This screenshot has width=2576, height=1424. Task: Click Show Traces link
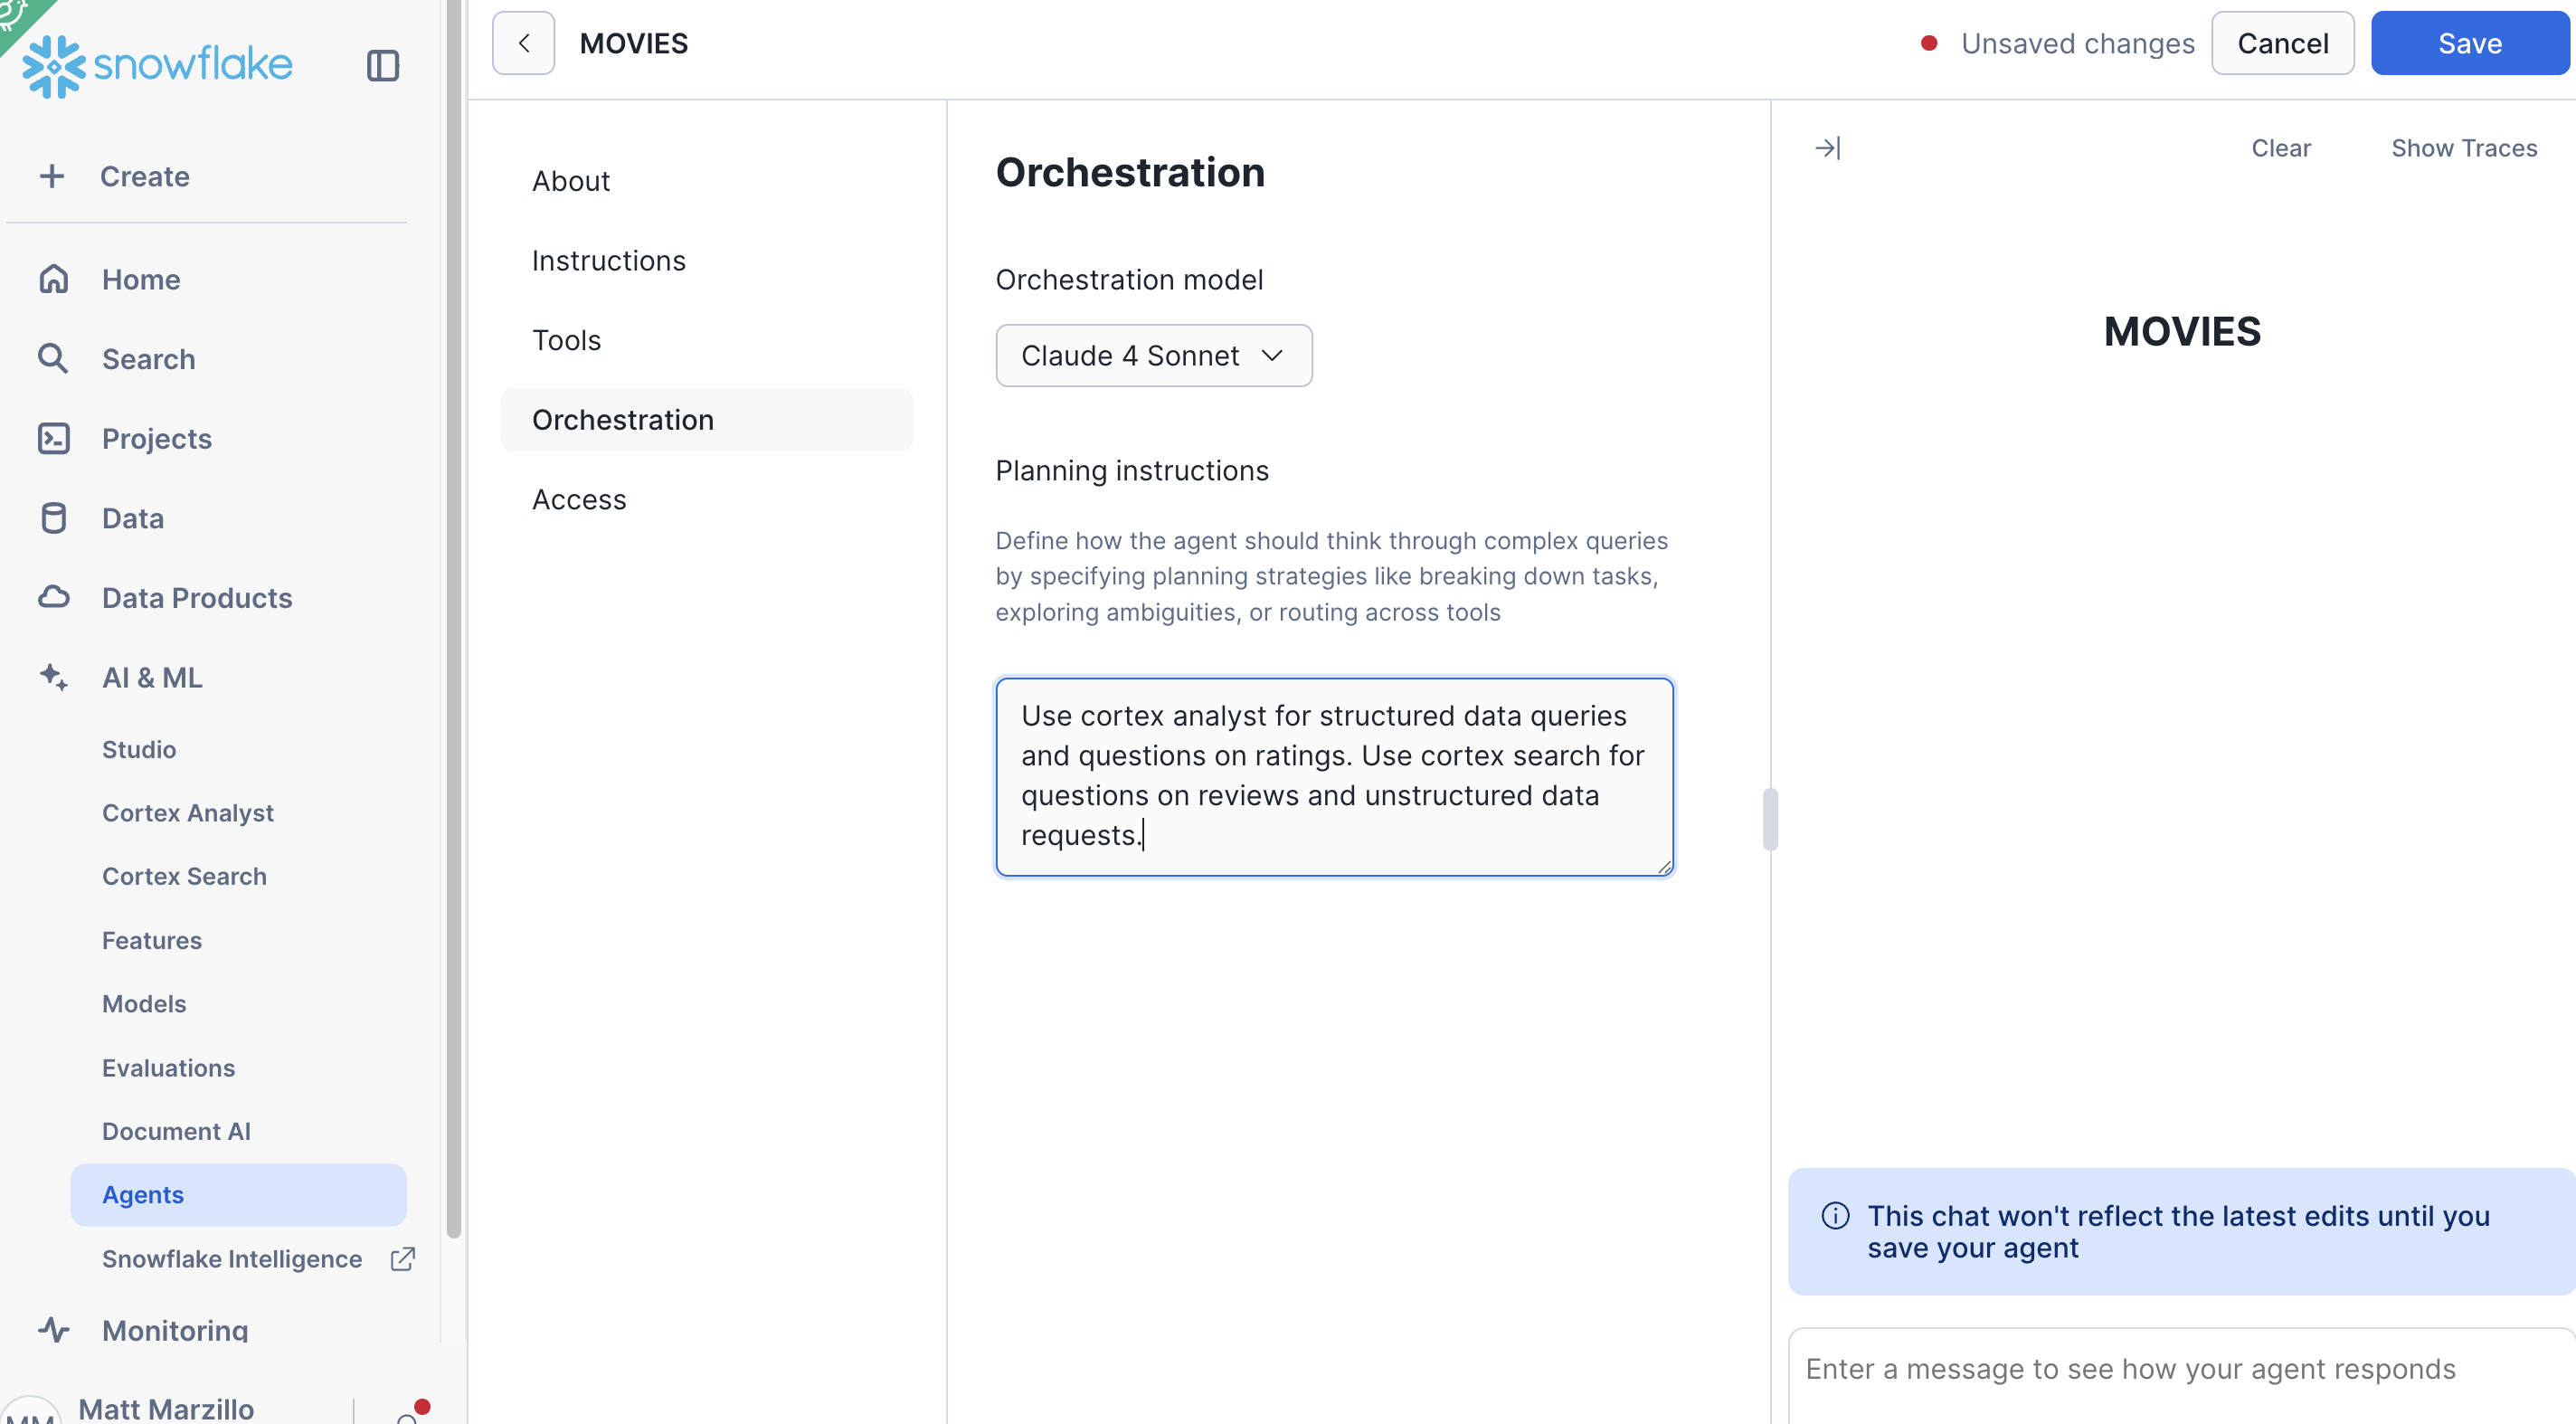2463,148
